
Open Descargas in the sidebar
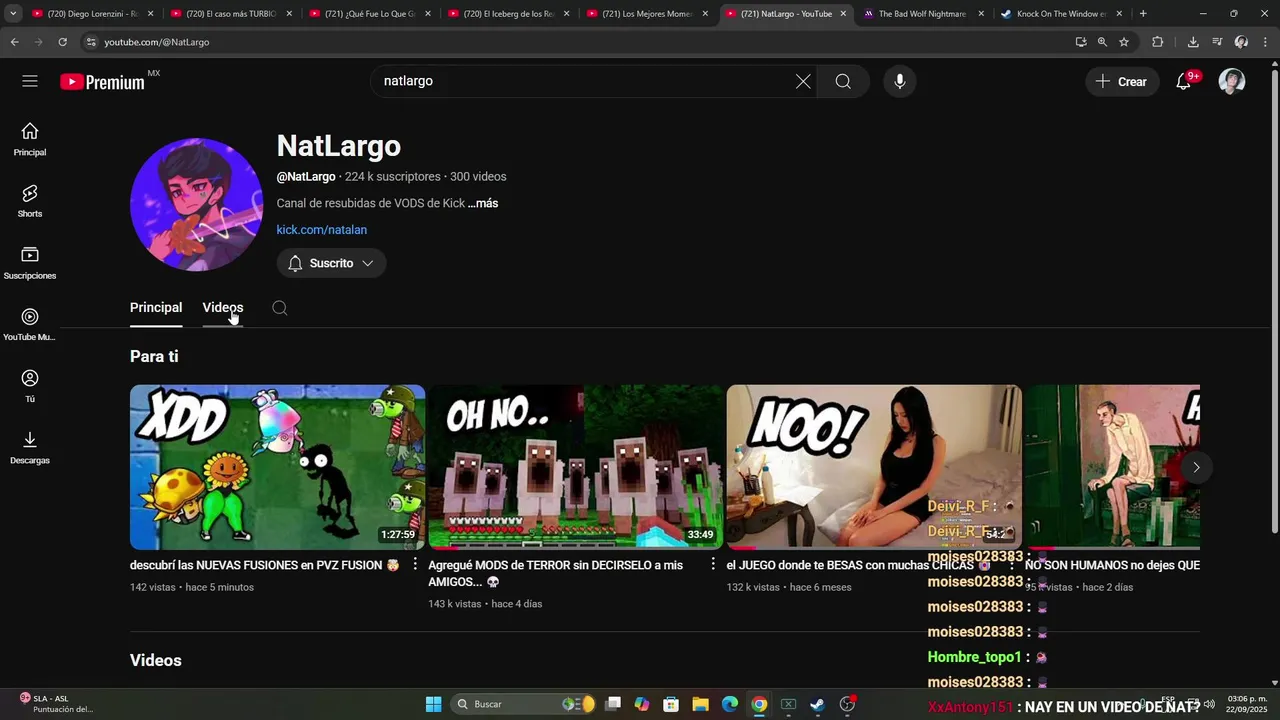pyautogui.click(x=30, y=448)
